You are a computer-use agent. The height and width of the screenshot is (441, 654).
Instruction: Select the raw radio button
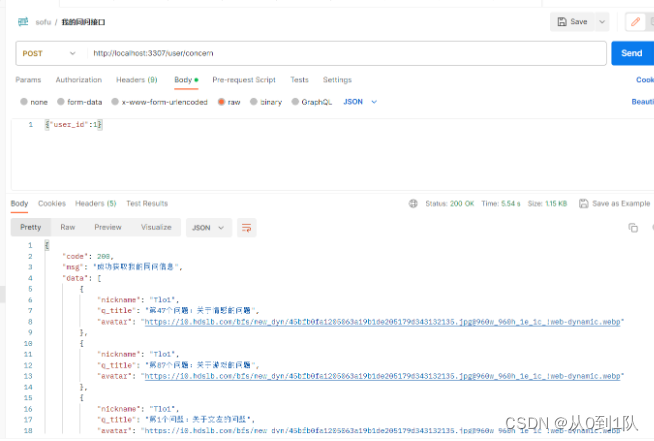(x=221, y=102)
